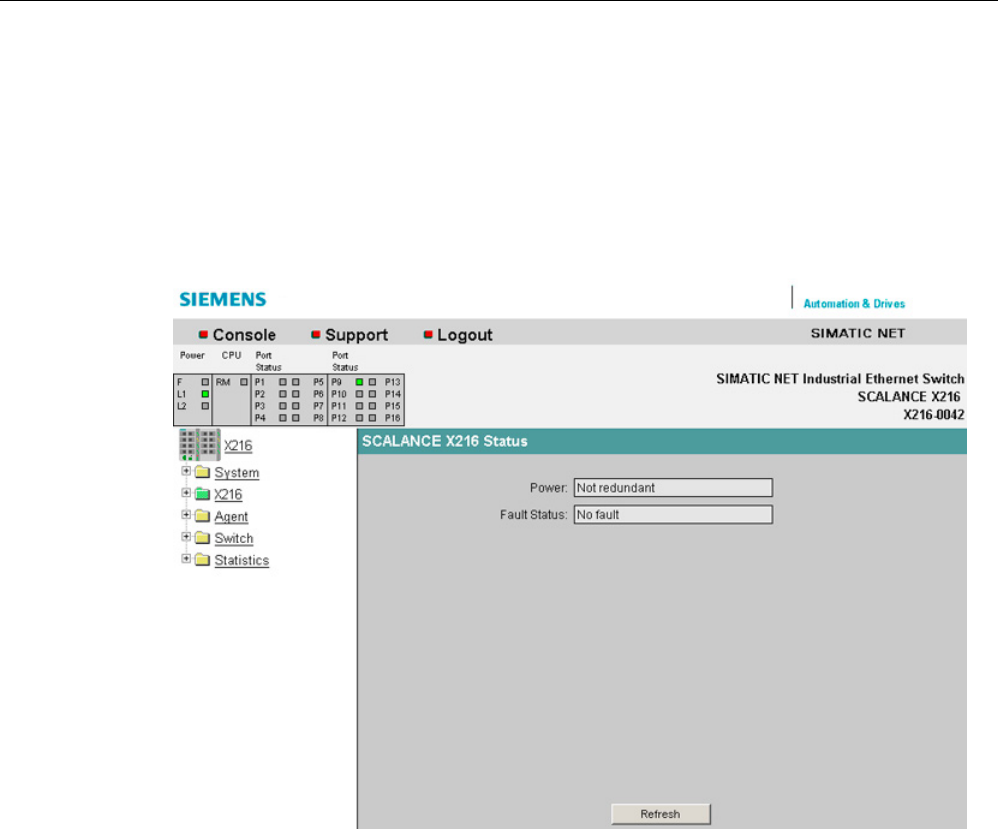Screen dimensions: 998x829
Task: Click the red Support bullet icon
Action: (x=316, y=335)
